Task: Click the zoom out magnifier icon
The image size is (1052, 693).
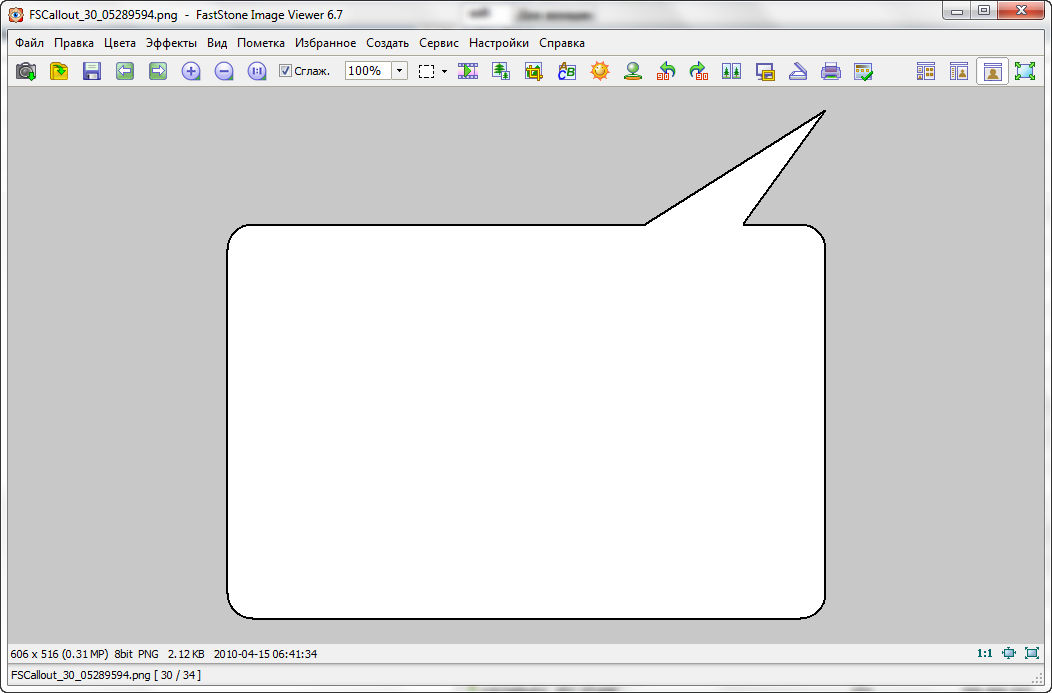Action: [224, 71]
